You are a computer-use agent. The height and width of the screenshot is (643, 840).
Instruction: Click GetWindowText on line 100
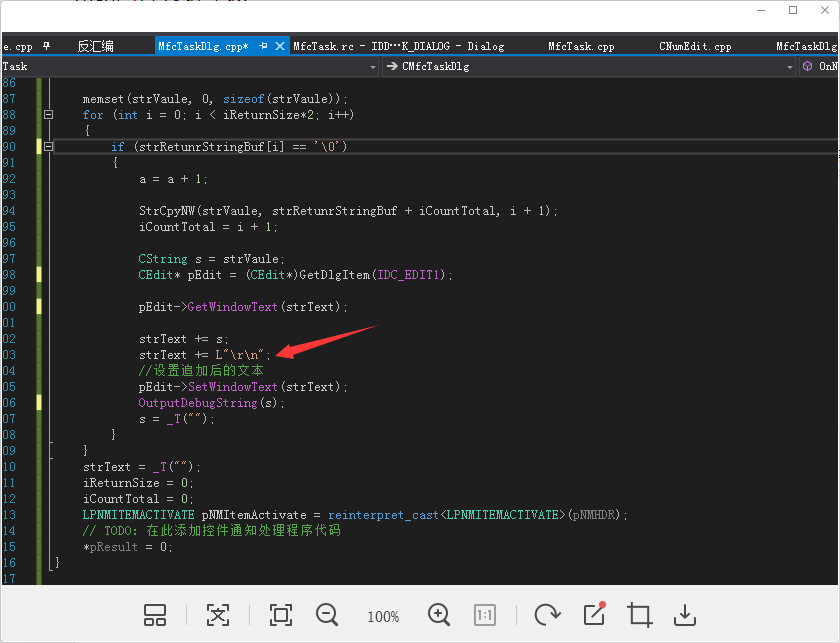(x=232, y=307)
